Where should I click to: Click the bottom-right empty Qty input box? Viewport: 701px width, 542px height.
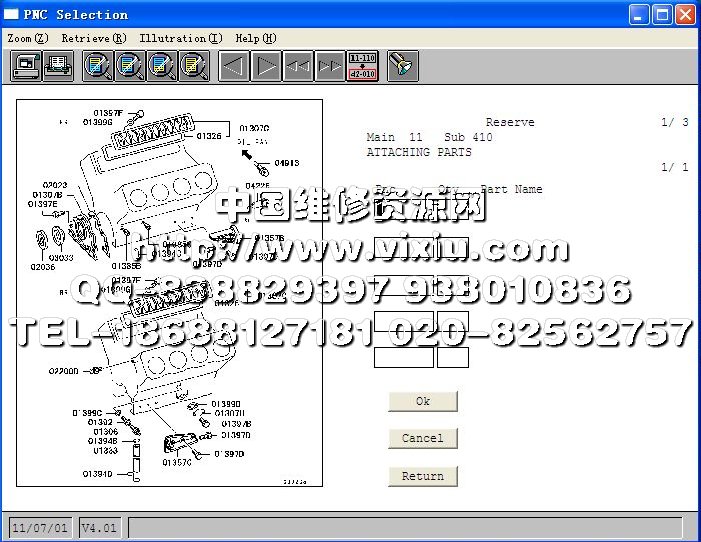click(x=452, y=357)
